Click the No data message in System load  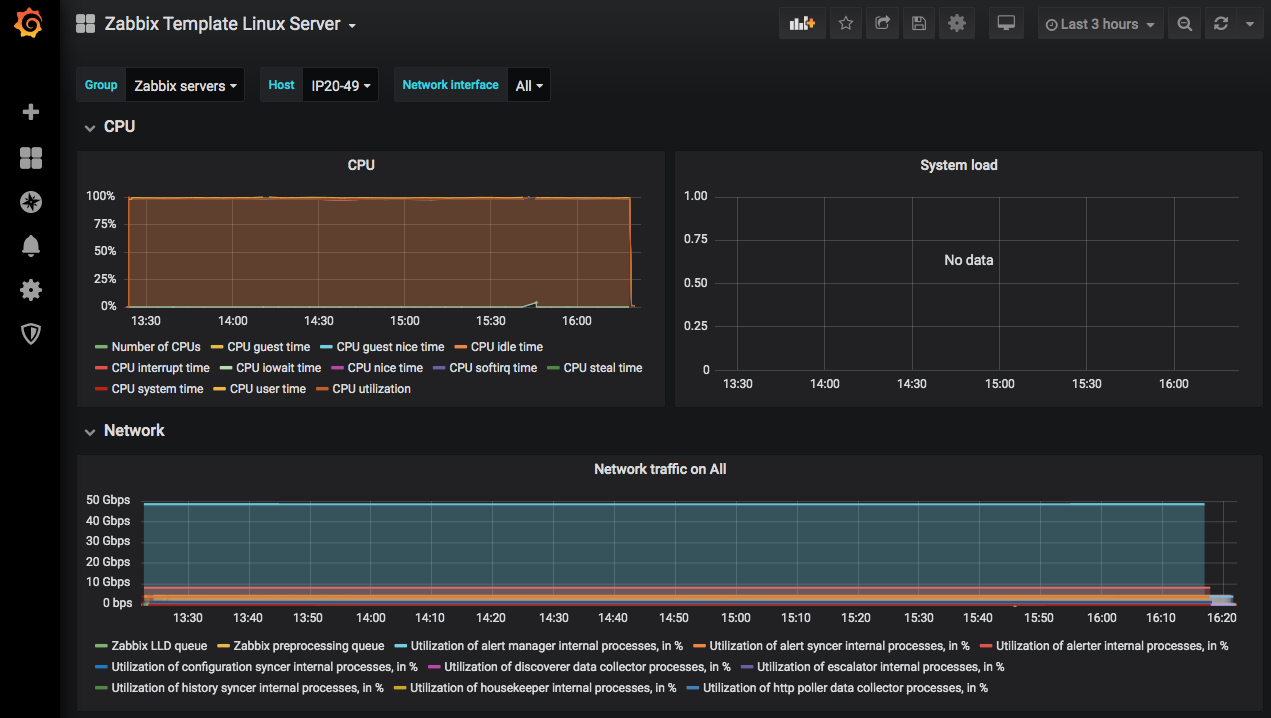969,260
